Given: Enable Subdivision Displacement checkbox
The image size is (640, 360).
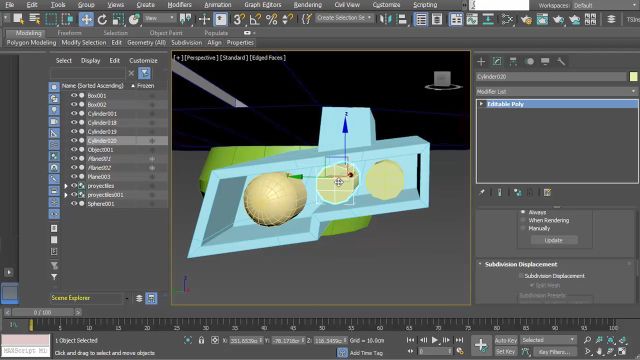Looking at the screenshot, I should pyautogui.click(x=521, y=276).
